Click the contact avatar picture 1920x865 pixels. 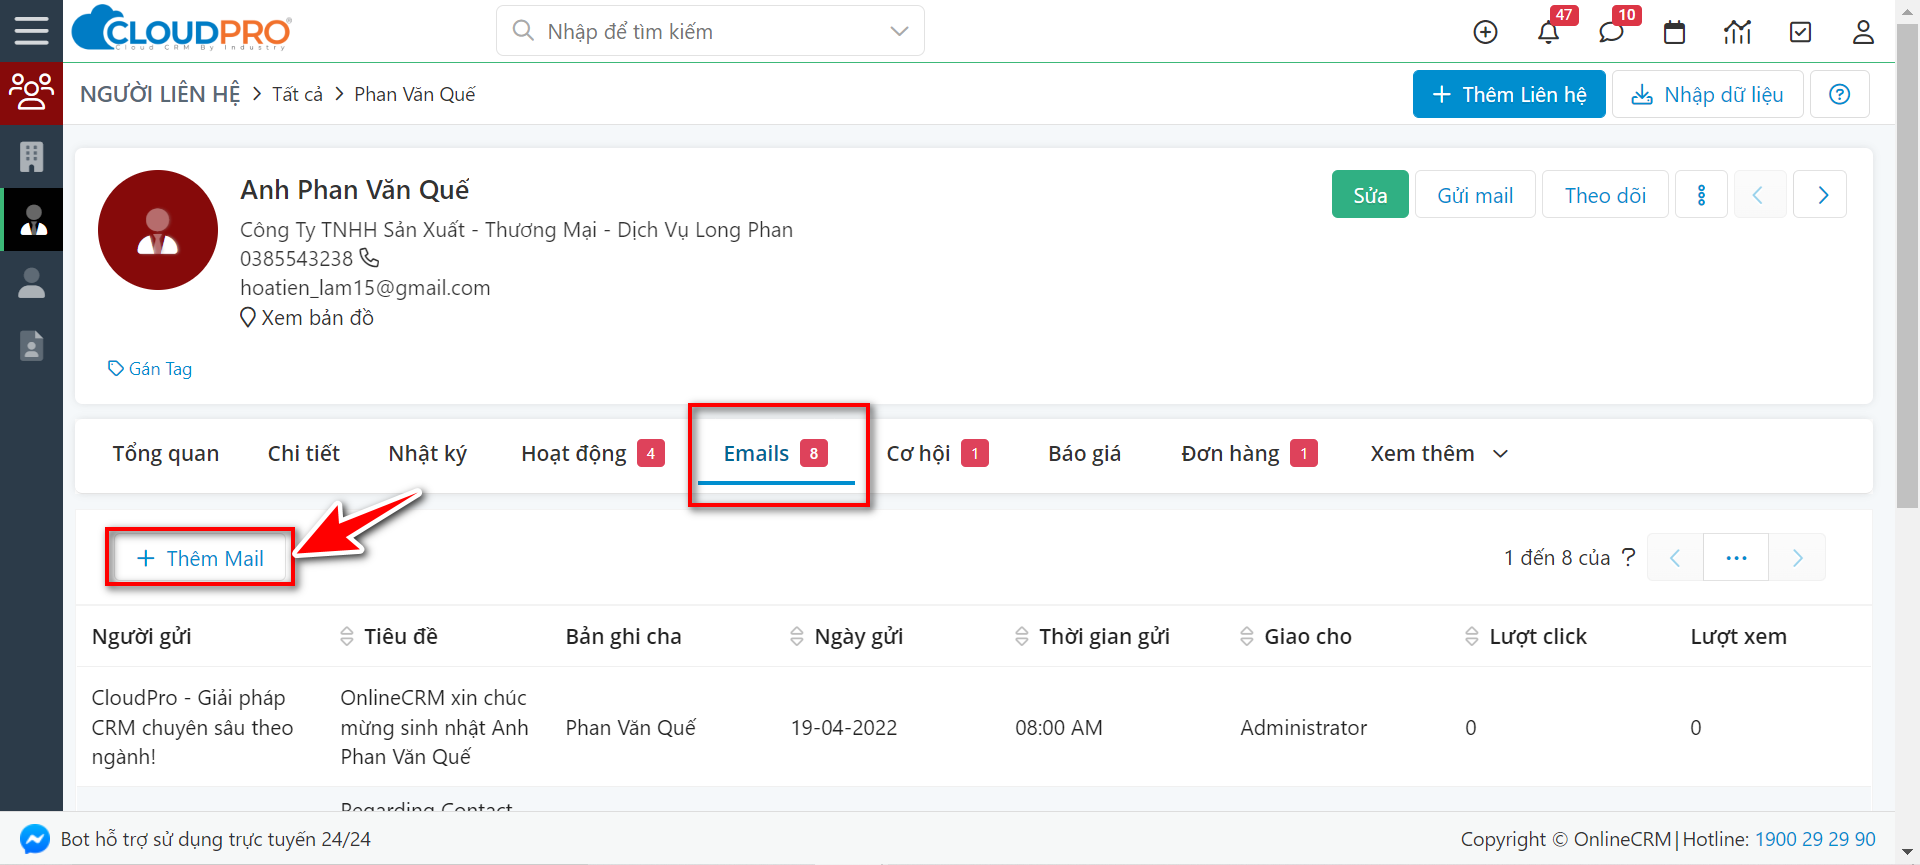click(158, 230)
